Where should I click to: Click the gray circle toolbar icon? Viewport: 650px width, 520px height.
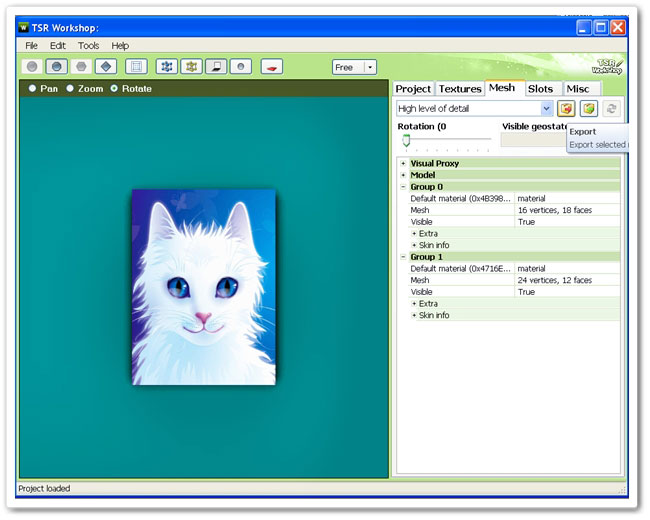pyautogui.click(x=33, y=67)
